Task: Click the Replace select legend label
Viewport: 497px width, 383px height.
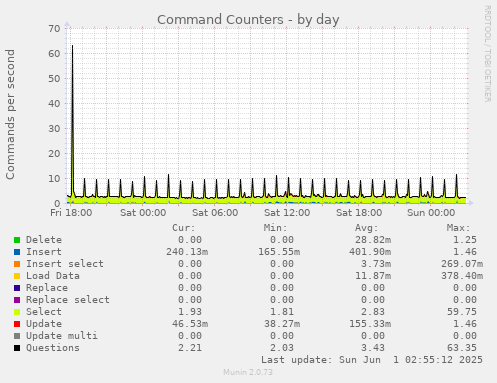Action: (68, 300)
